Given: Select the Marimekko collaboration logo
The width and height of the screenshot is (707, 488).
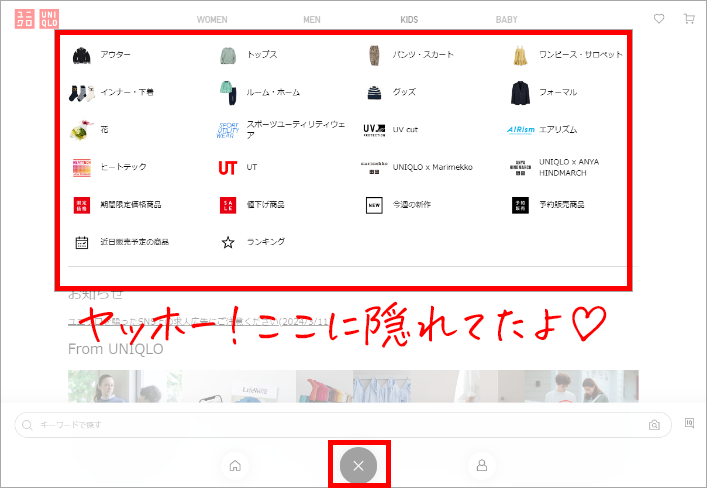Looking at the screenshot, I should pyautogui.click(x=374, y=167).
